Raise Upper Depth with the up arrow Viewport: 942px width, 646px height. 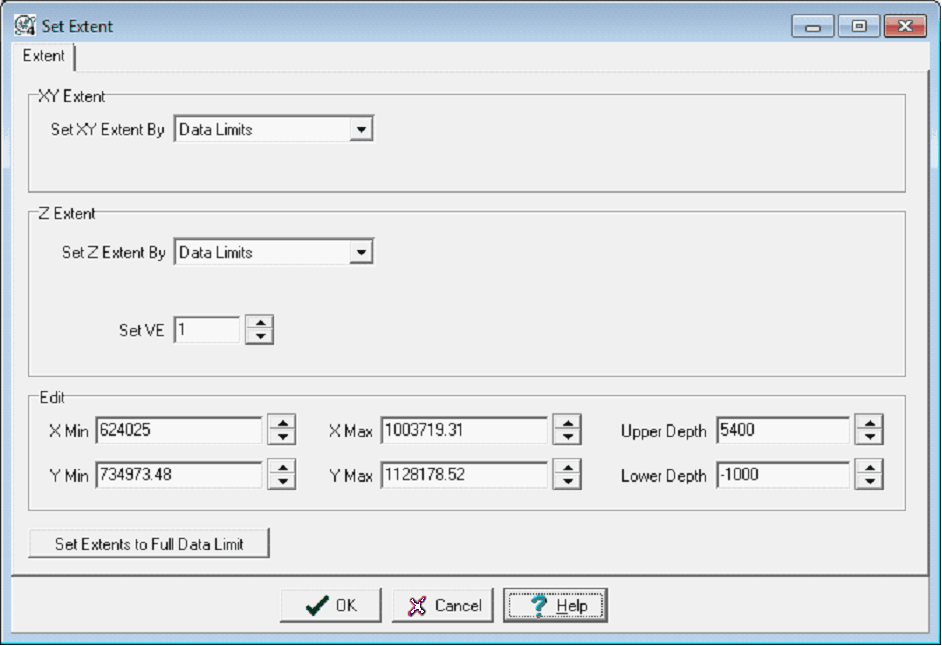coord(870,424)
